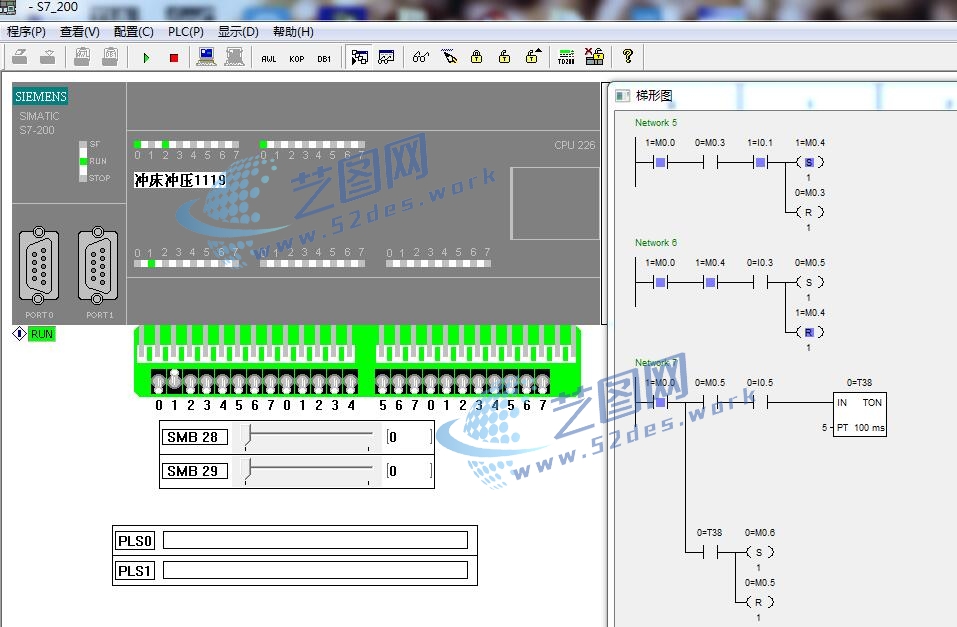The image size is (957, 627).
Task: Click the greyed DB1 clipboard paste icon
Action: click(x=110, y=57)
